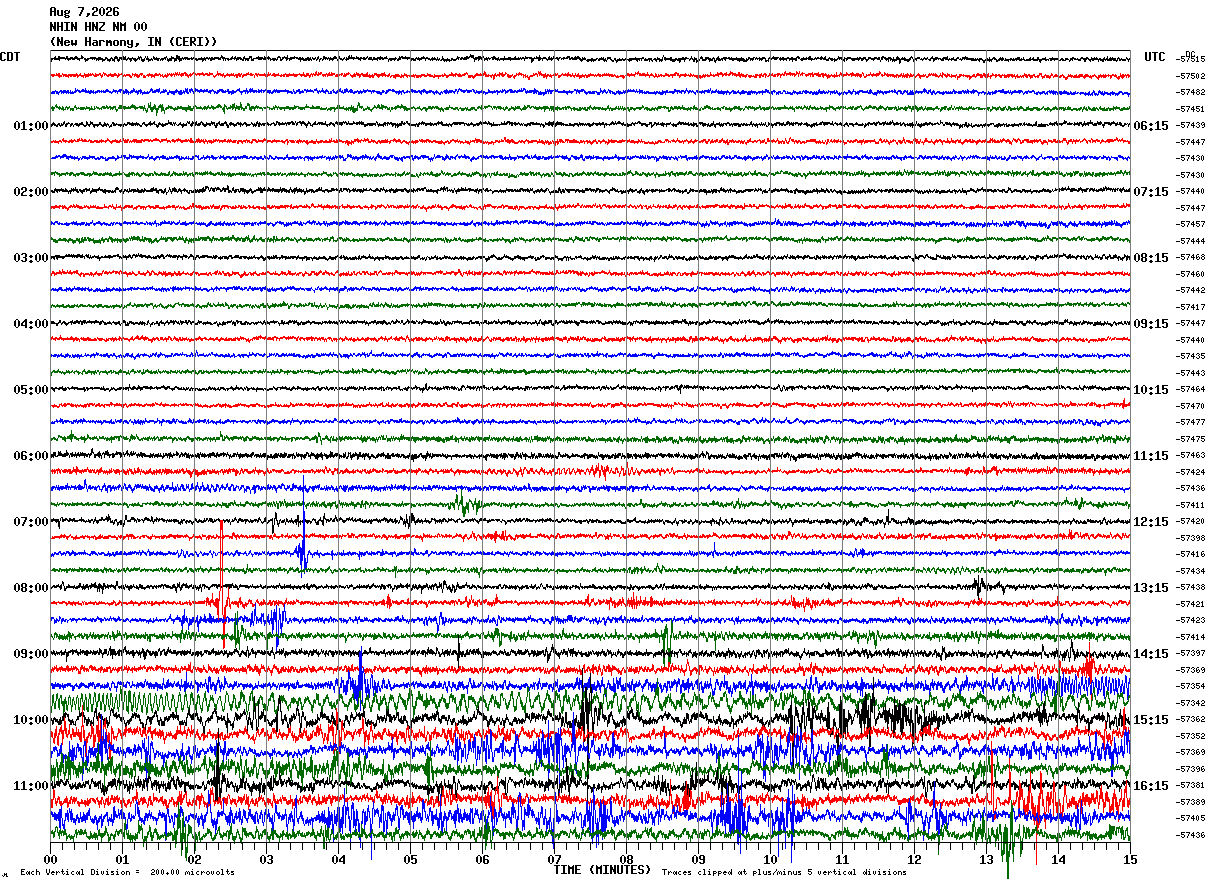Click the '15' minute tick label
This screenshot has height=886, width=1210.
pos(1130,859)
